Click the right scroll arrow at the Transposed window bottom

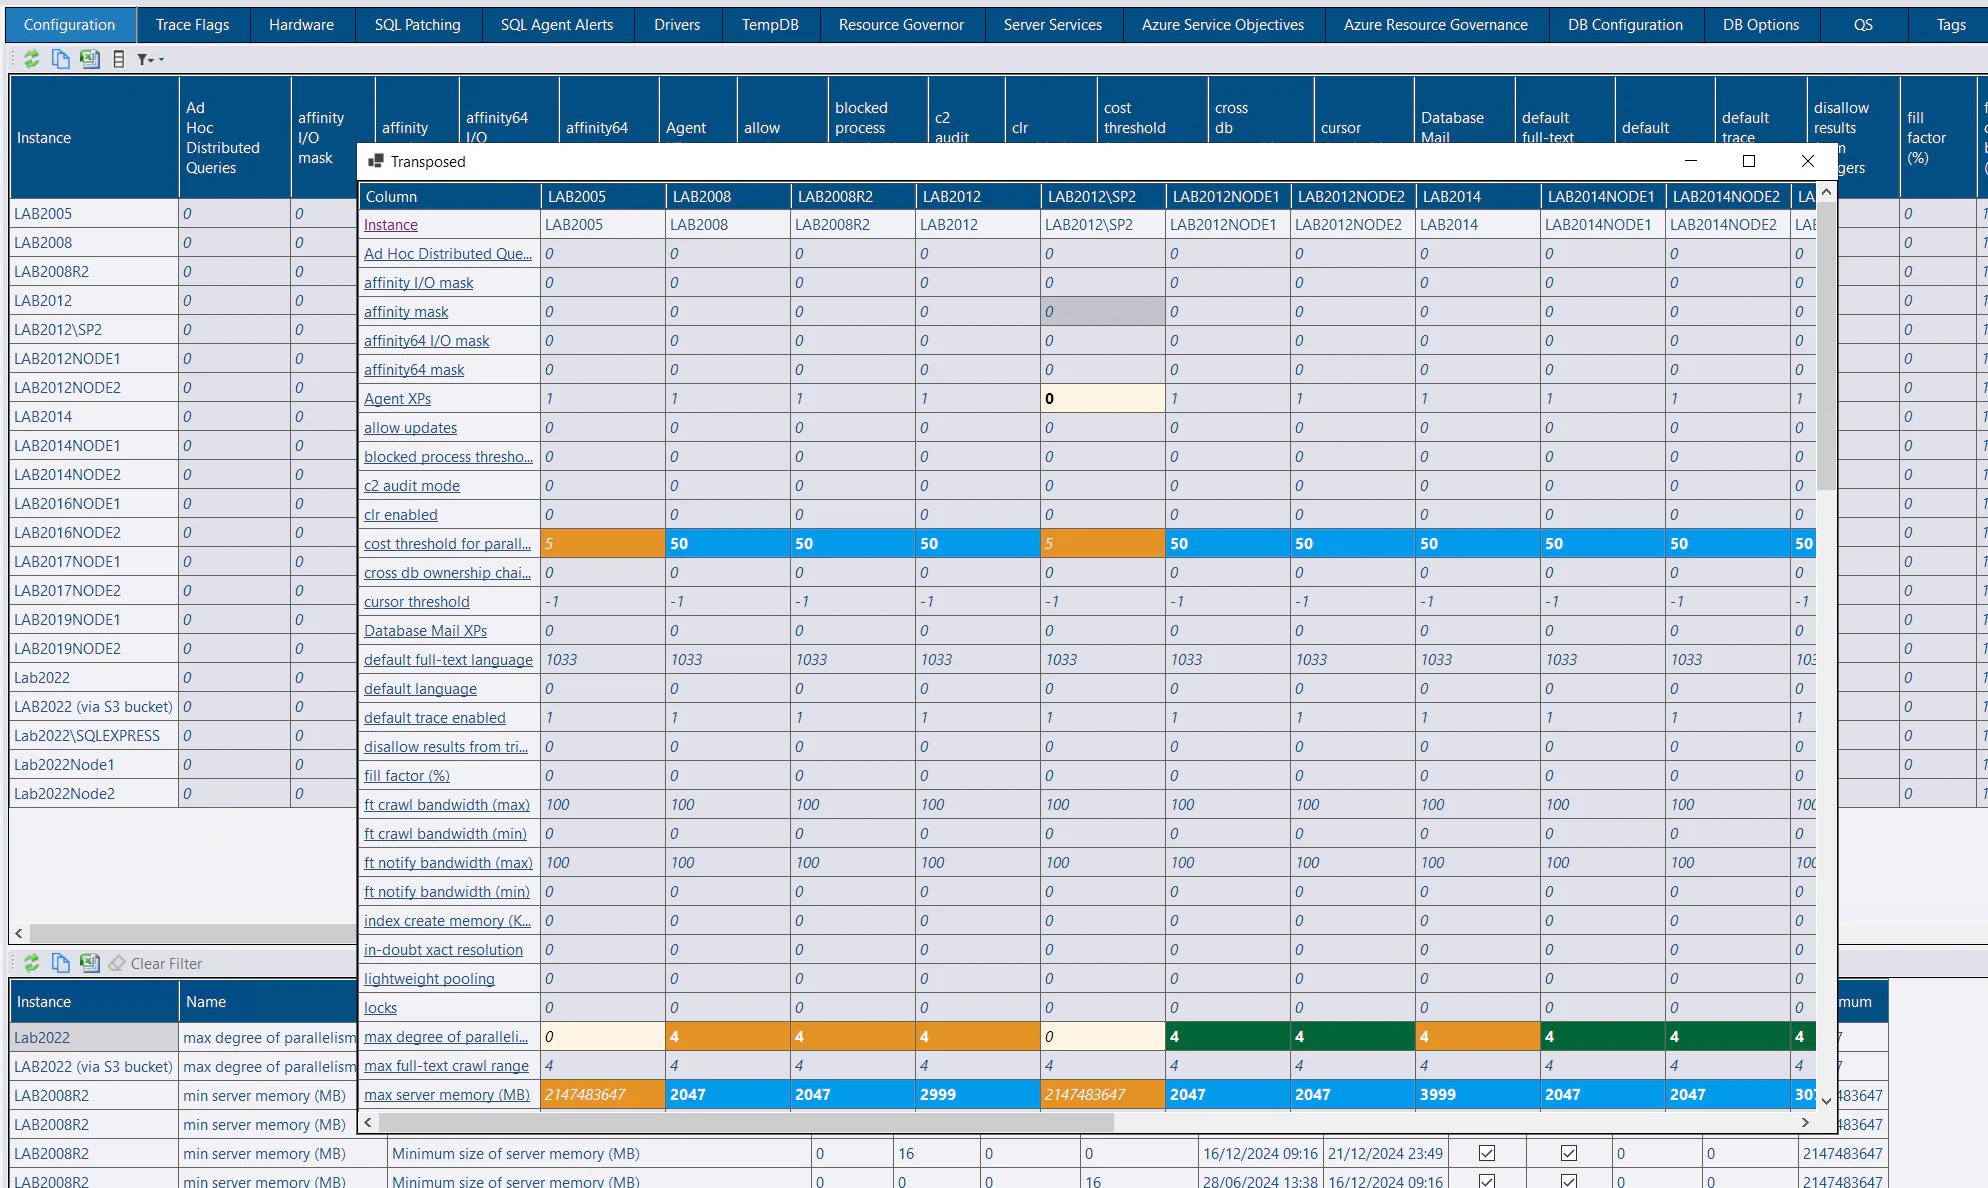pyautogui.click(x=1805, y=1122)
